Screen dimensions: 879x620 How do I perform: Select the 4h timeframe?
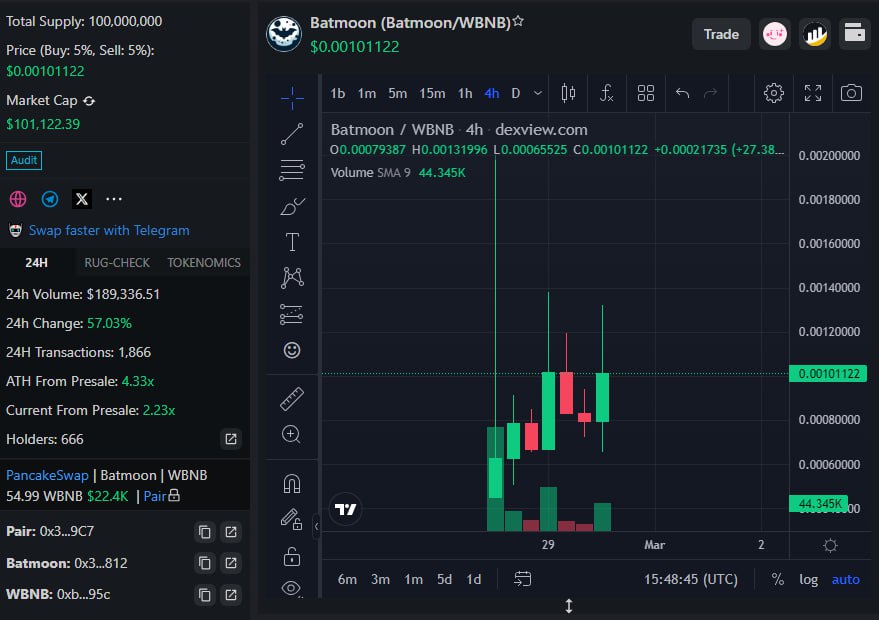tap(492, 93)
